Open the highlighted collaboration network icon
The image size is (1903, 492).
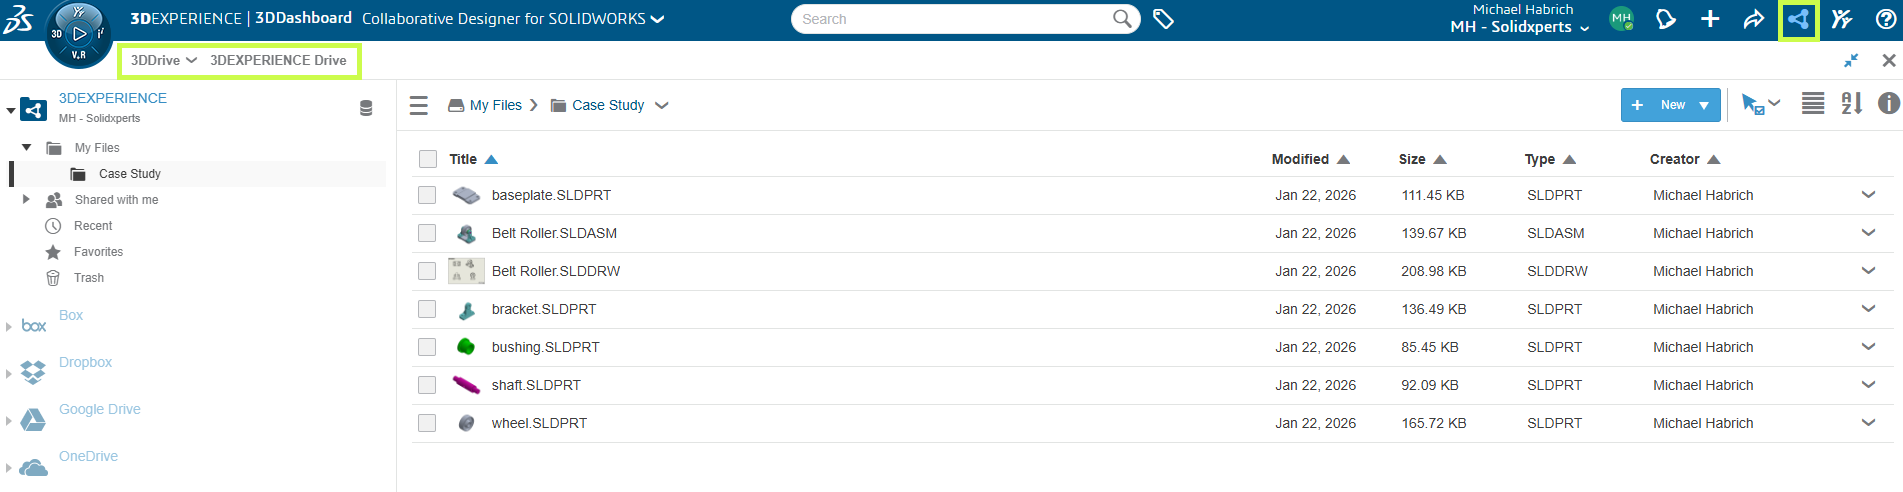(1798, 19)
